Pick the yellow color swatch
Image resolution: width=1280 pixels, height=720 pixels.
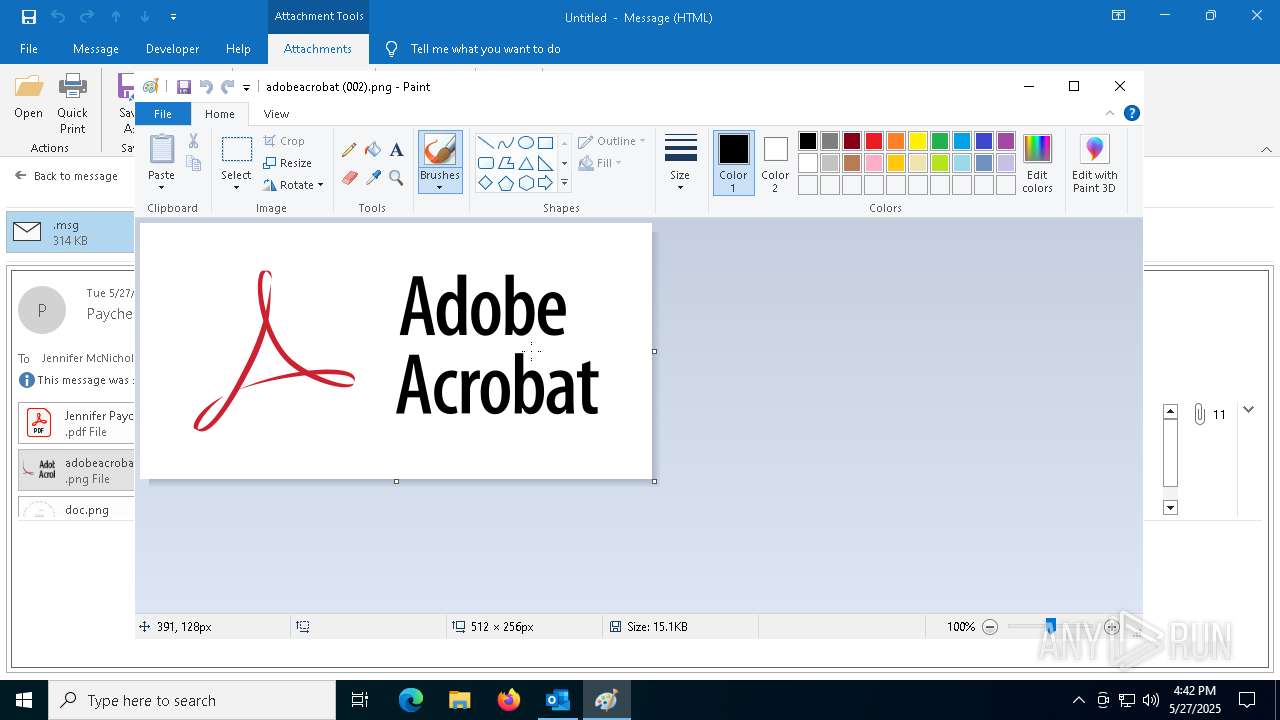(918, 141)
